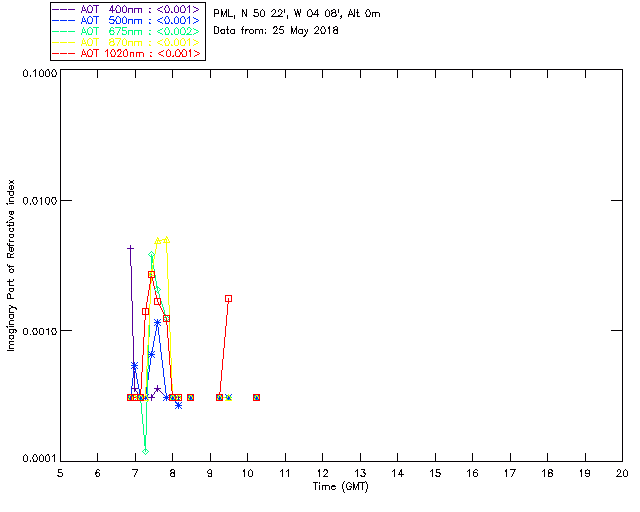Viewport: 640px width, 512px height.
Task: Select the lowest green diamond data point
Action: pos(145,452)
